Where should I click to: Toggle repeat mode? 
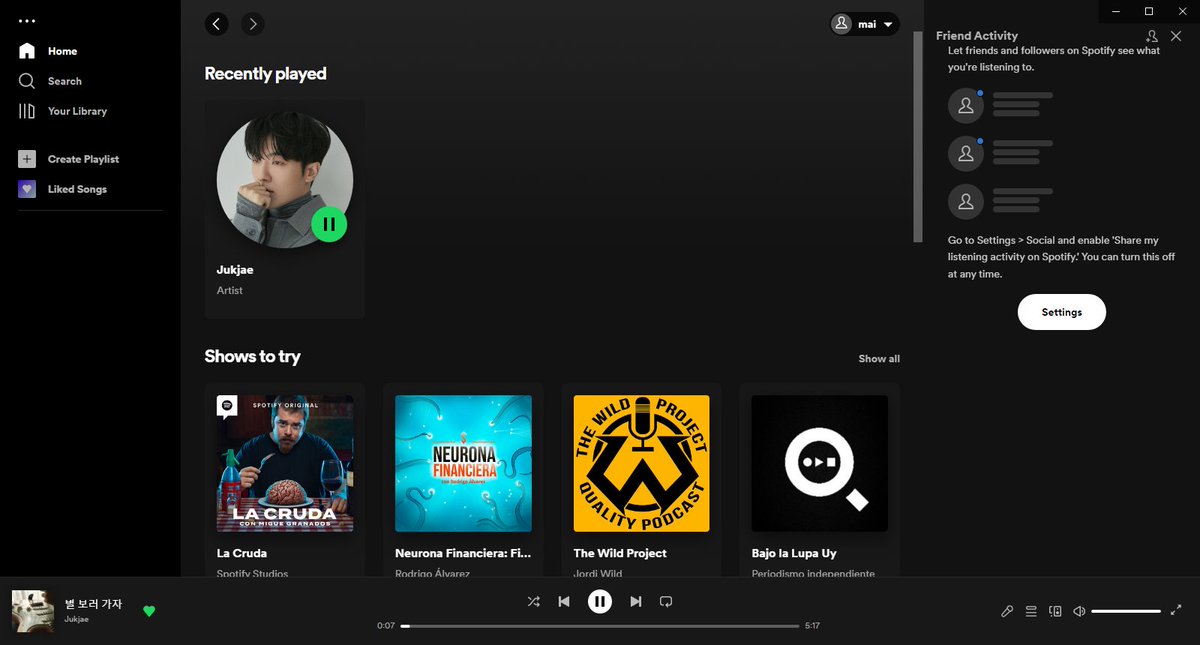[666, 601]
